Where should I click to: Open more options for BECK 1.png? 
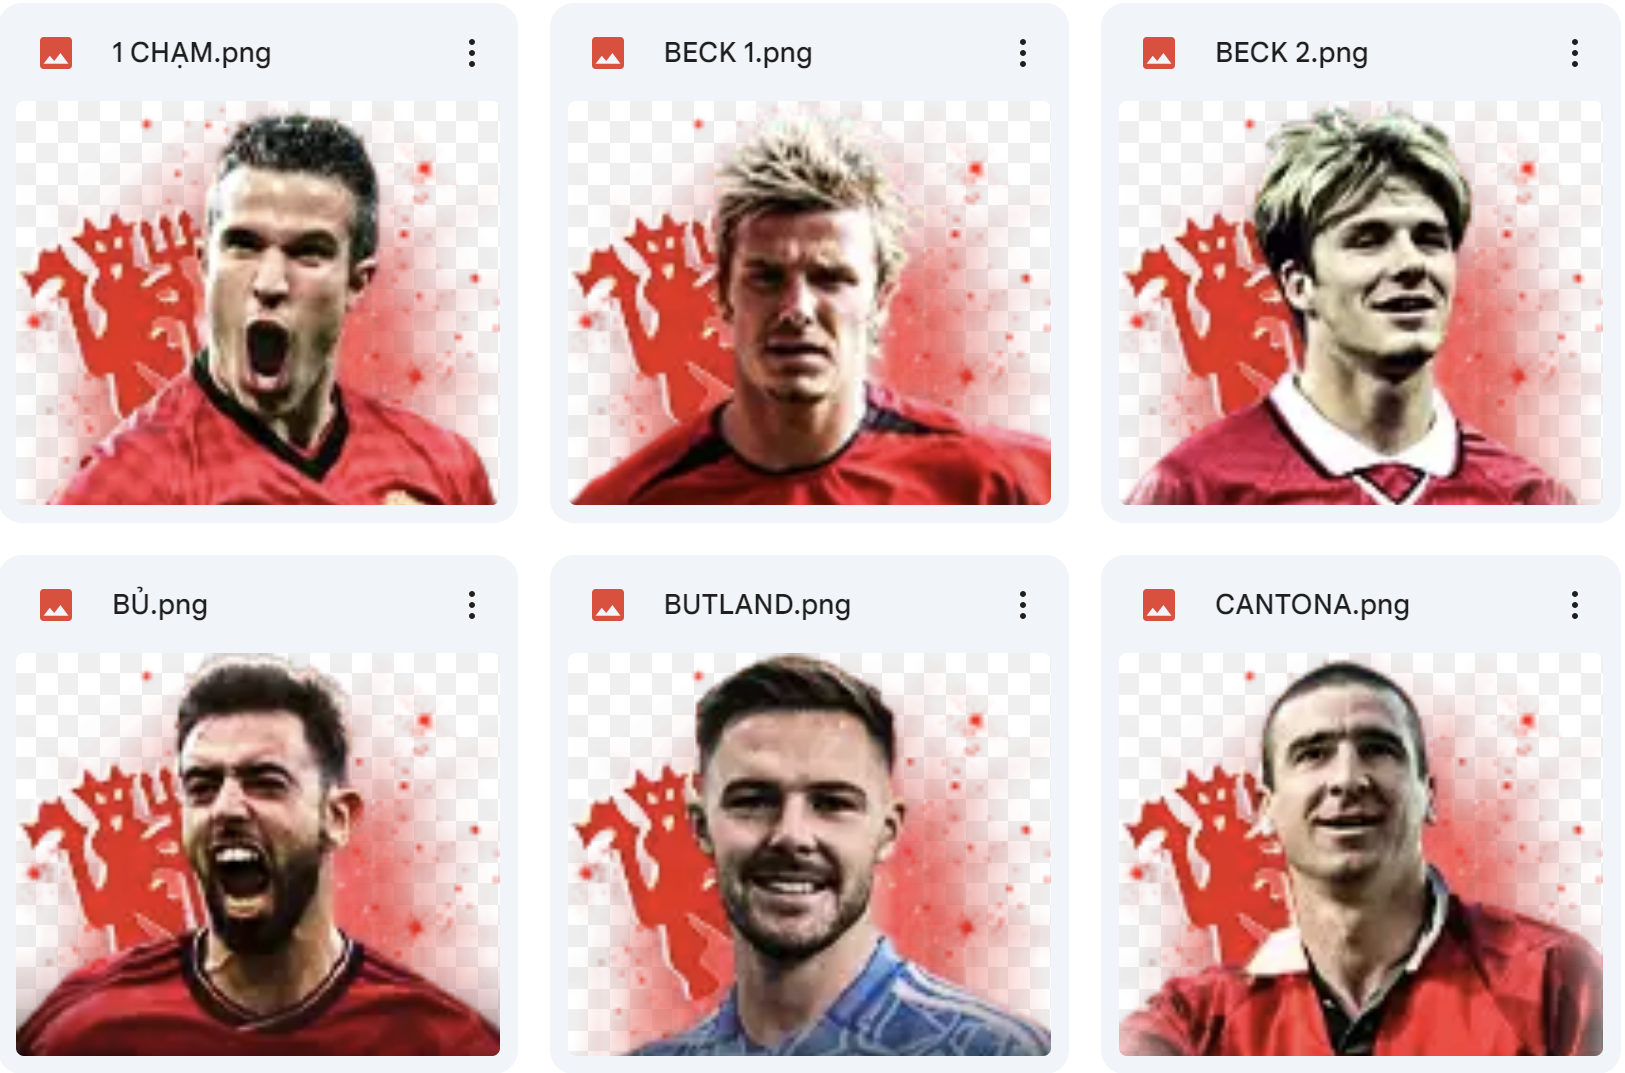1023,53
